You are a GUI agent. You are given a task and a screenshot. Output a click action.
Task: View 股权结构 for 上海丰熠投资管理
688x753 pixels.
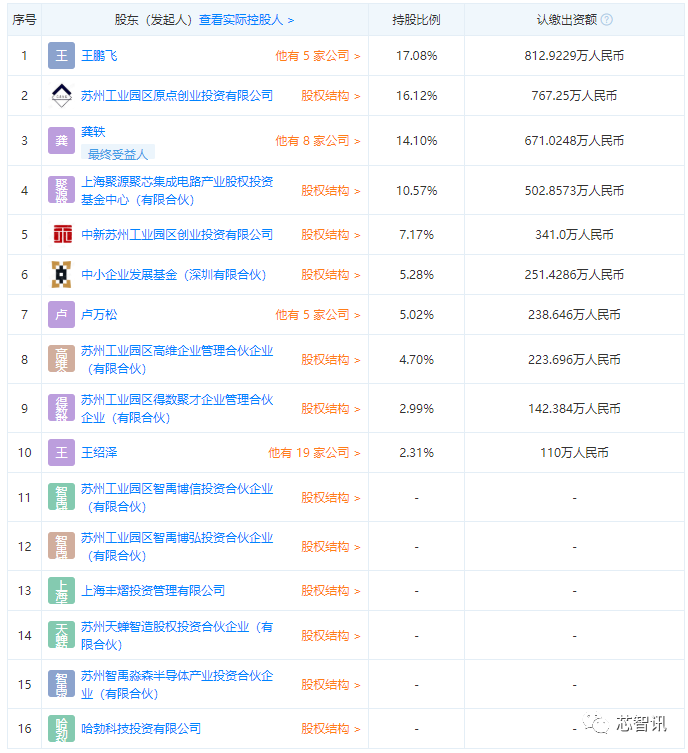pyautogui.click(x=331, y=591)
